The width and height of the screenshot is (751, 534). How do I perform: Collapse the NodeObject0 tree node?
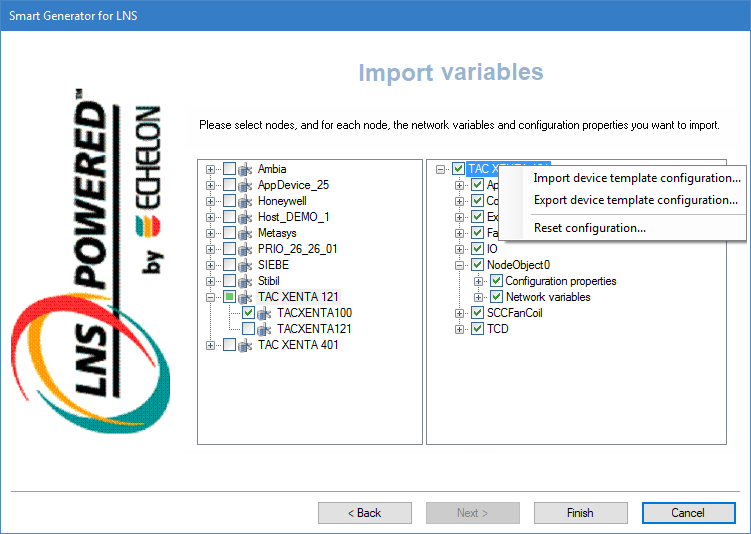tap(460, 265)
